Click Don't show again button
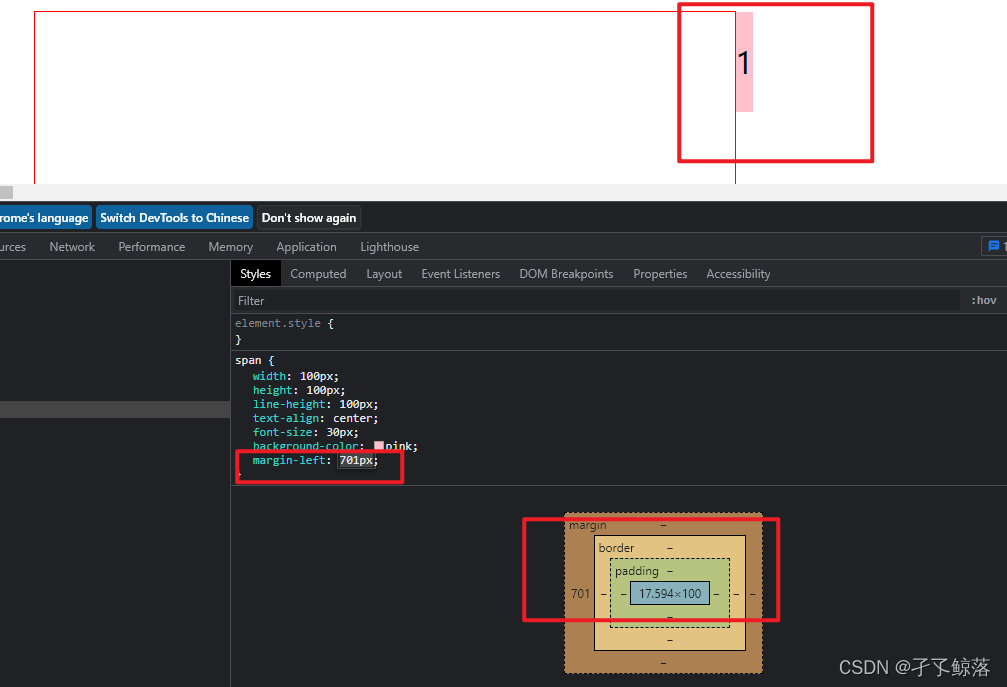 click(309, 218)
